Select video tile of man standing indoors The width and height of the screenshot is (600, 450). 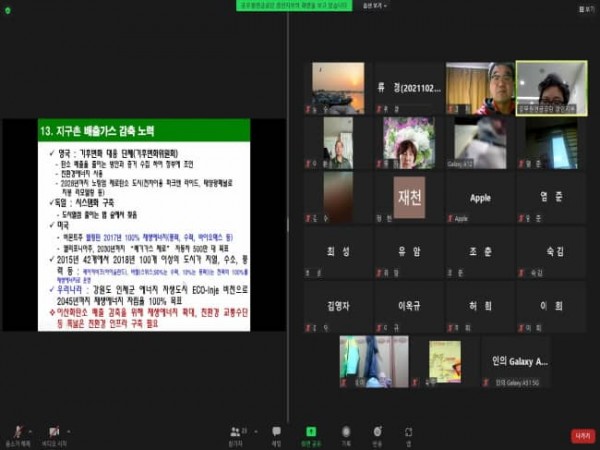click(338, 143)
